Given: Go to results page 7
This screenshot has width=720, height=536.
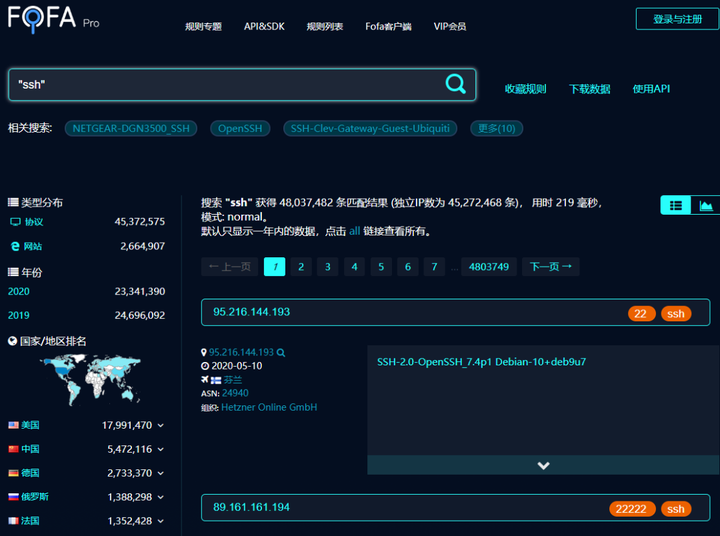Looking at the screenshot, I should [x=434, y=267].
